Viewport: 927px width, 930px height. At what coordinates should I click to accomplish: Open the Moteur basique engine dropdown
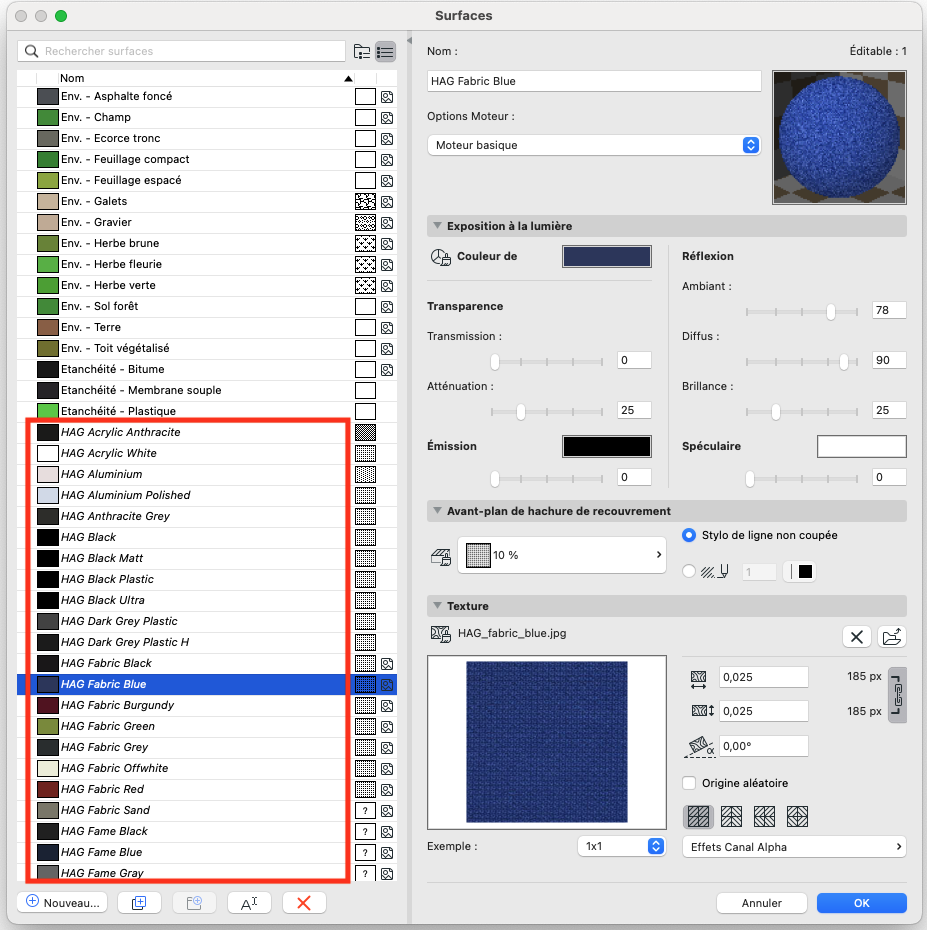[x=594, y=145]
